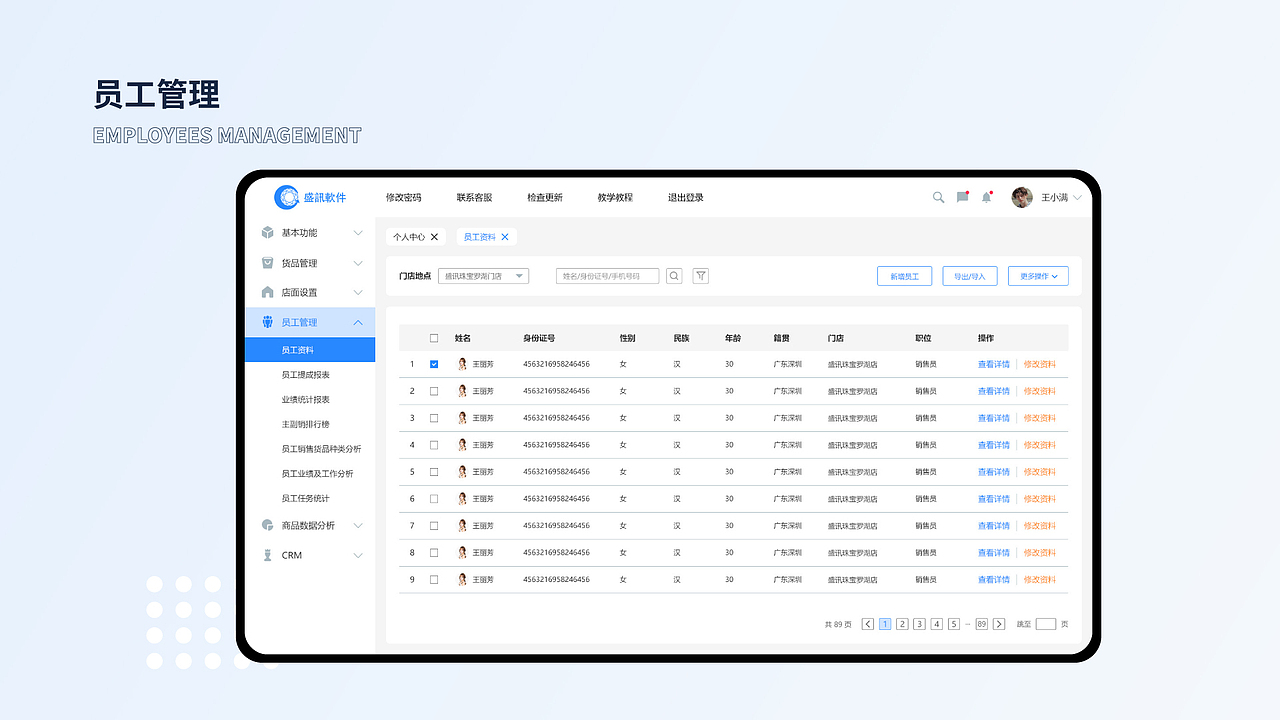The width and height of the screenshot is (1280, 720).
Task: Open the filter funnel icon
Action: tap(701, 276)
